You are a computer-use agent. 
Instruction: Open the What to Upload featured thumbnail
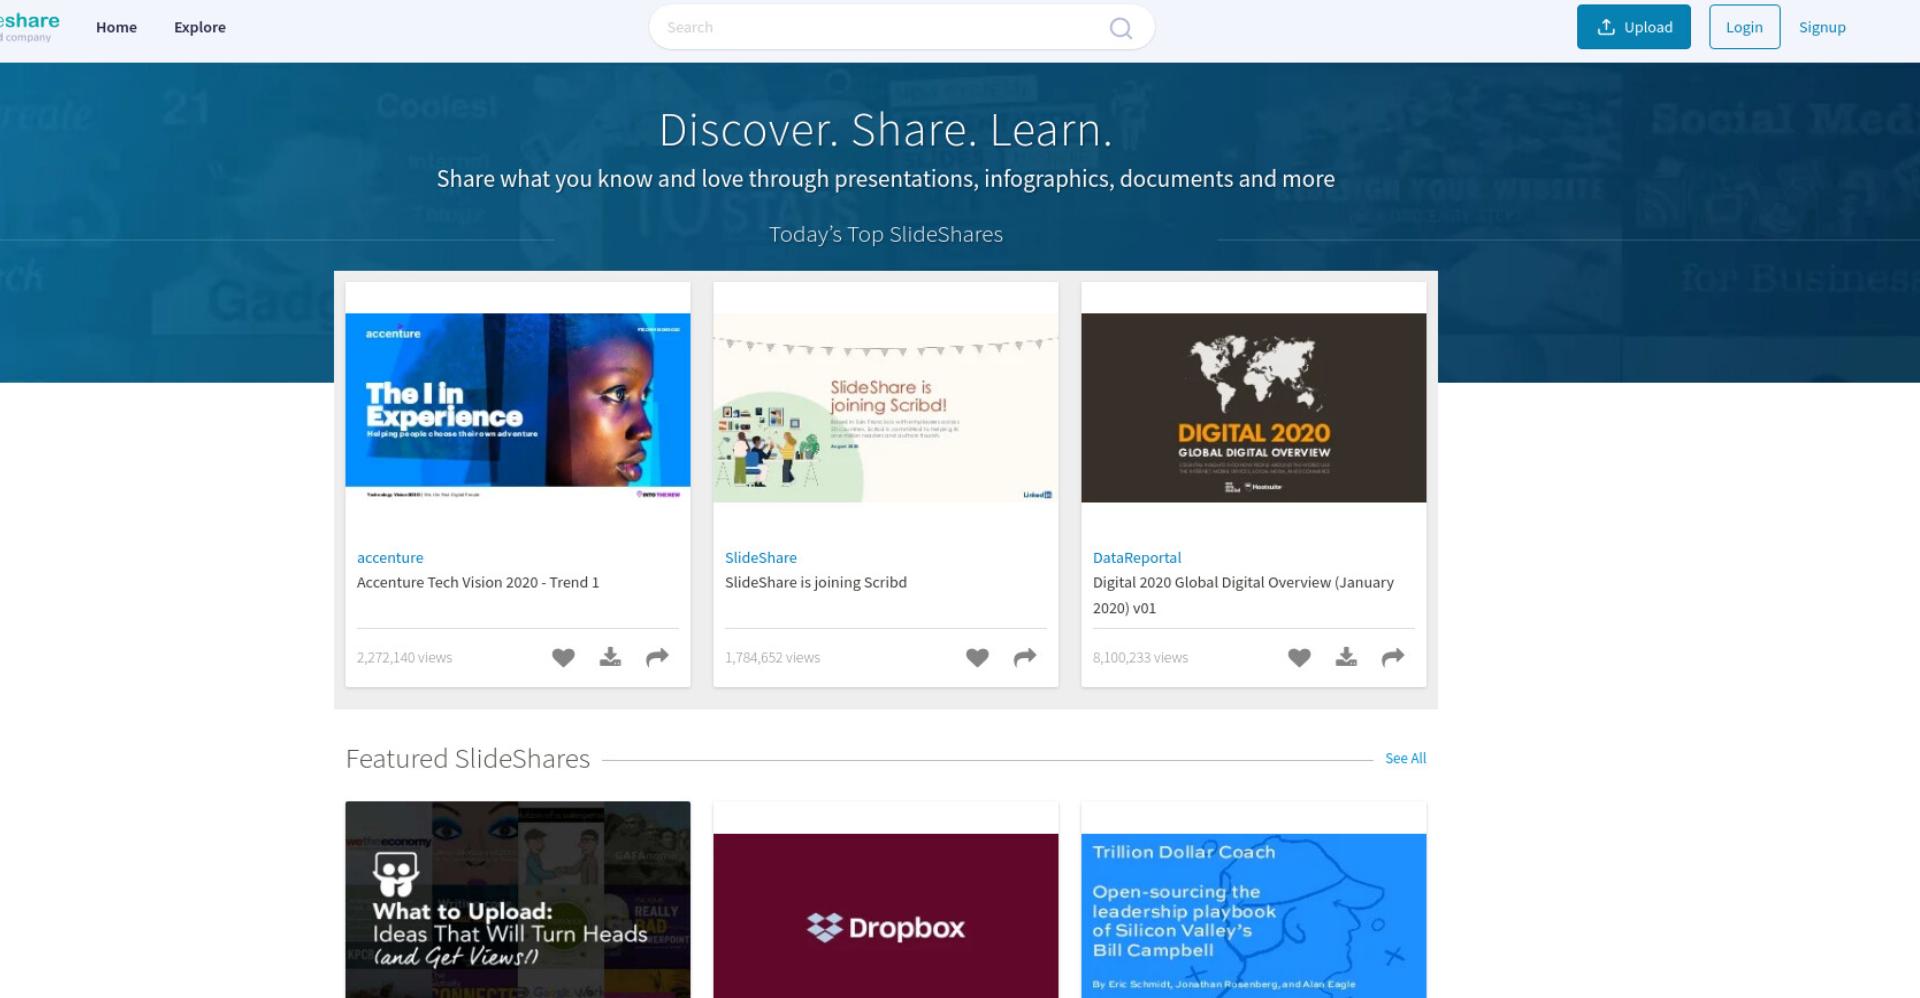click(518, 899)
